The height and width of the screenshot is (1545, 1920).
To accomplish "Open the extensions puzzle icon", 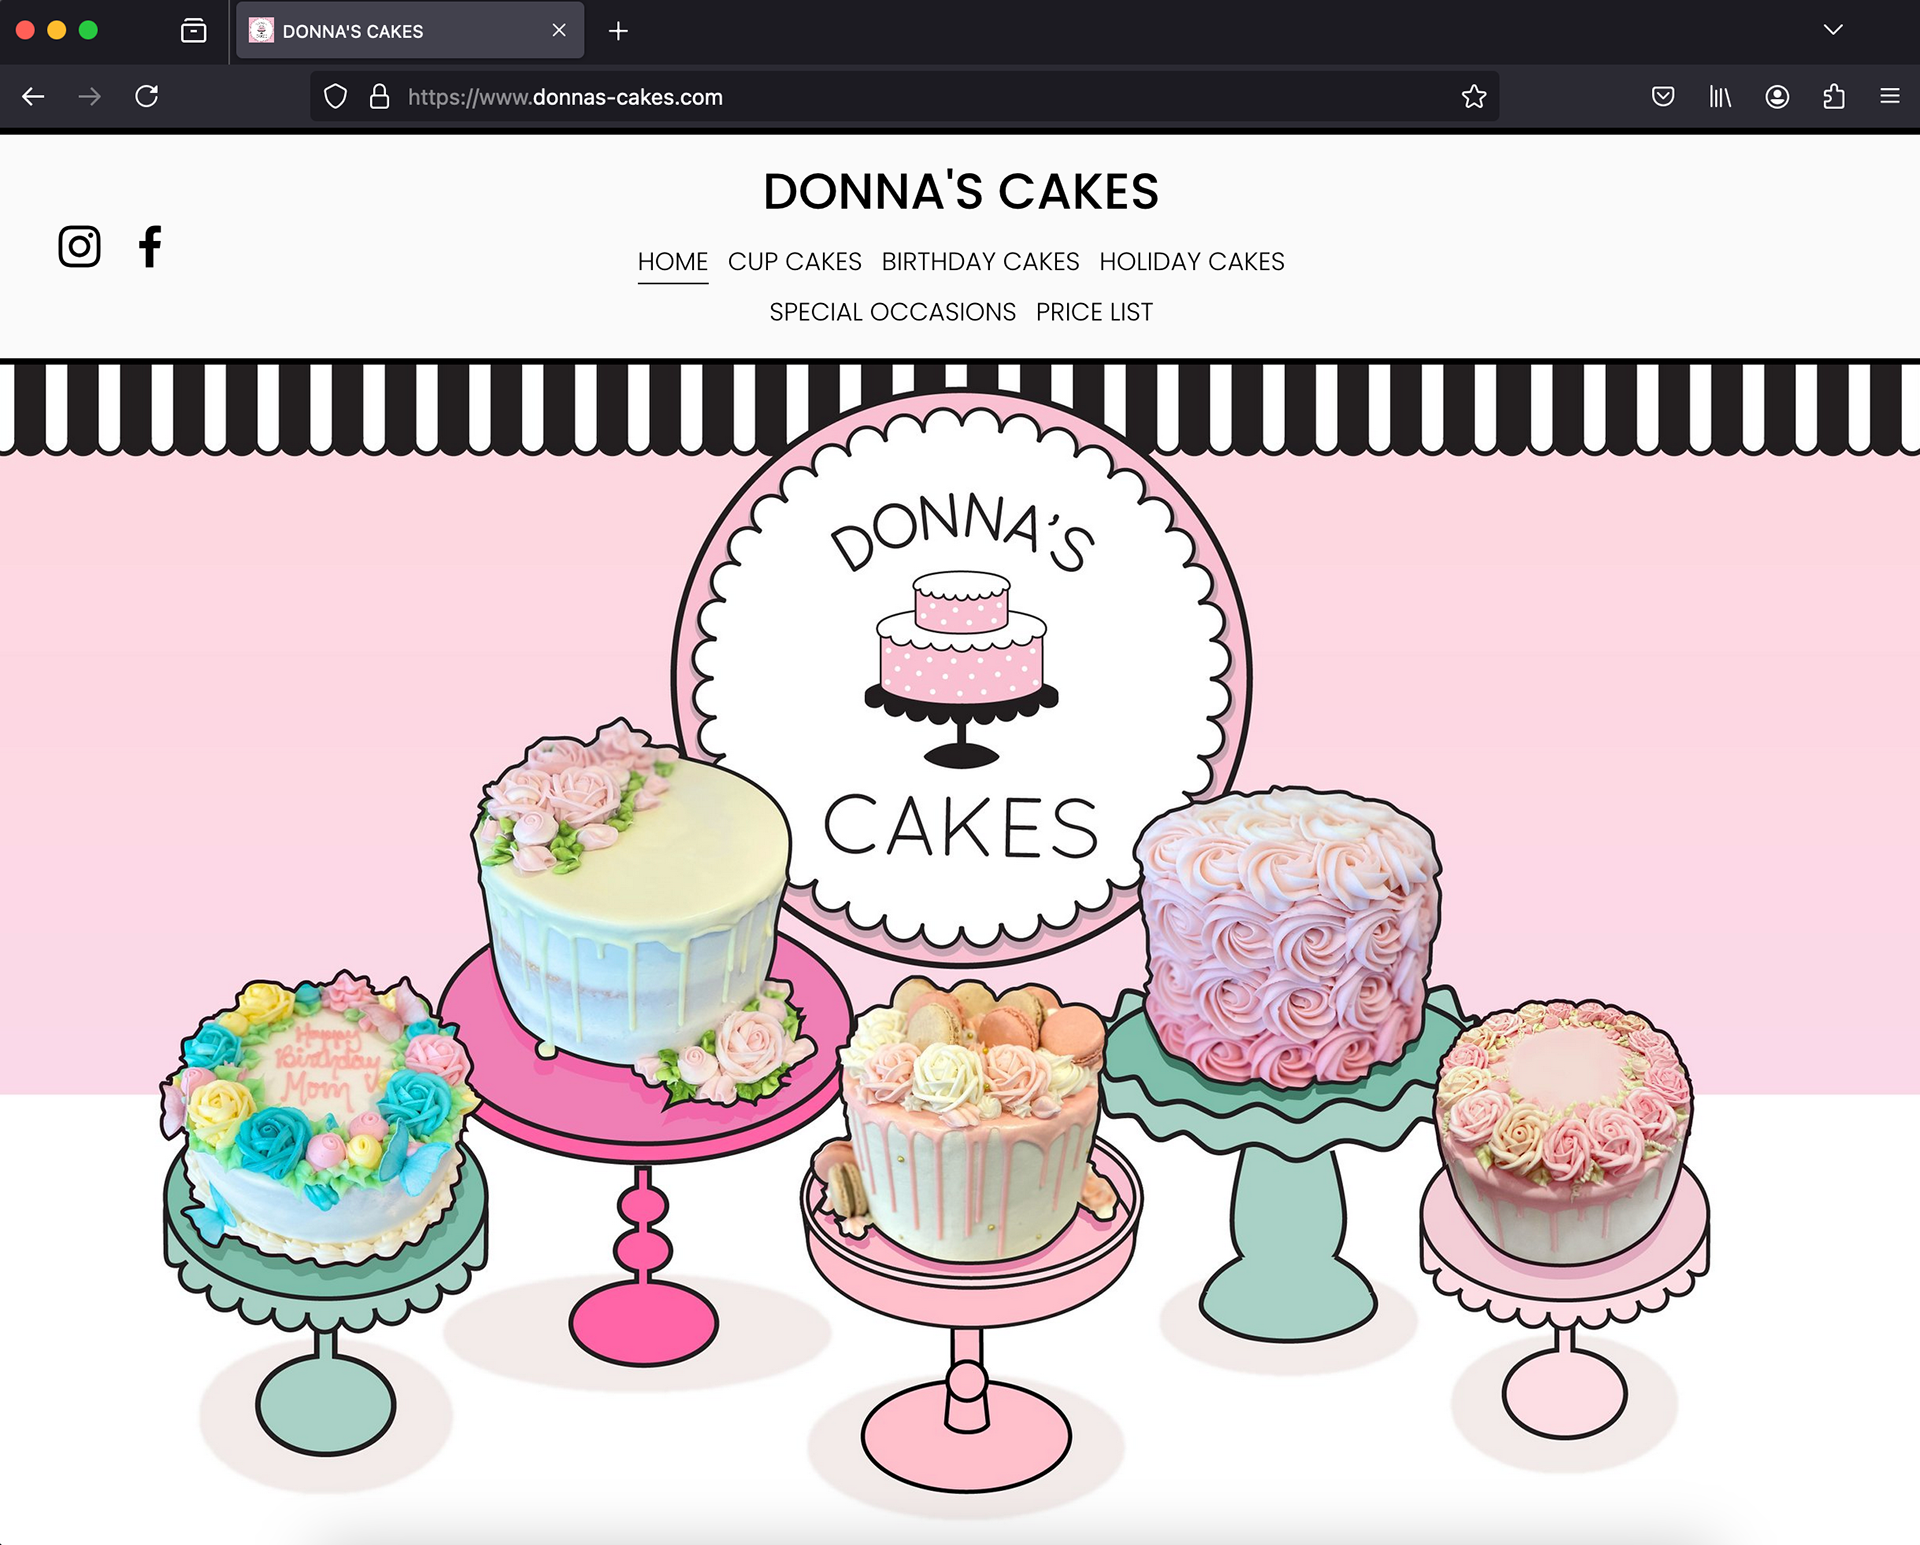I will coord(1833,97).
